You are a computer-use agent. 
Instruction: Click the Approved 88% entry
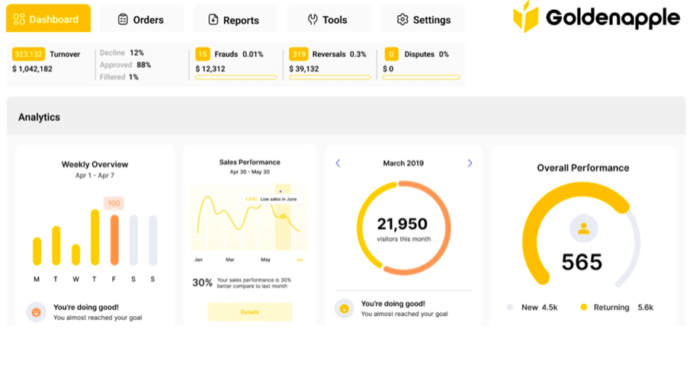coord(125,65)
